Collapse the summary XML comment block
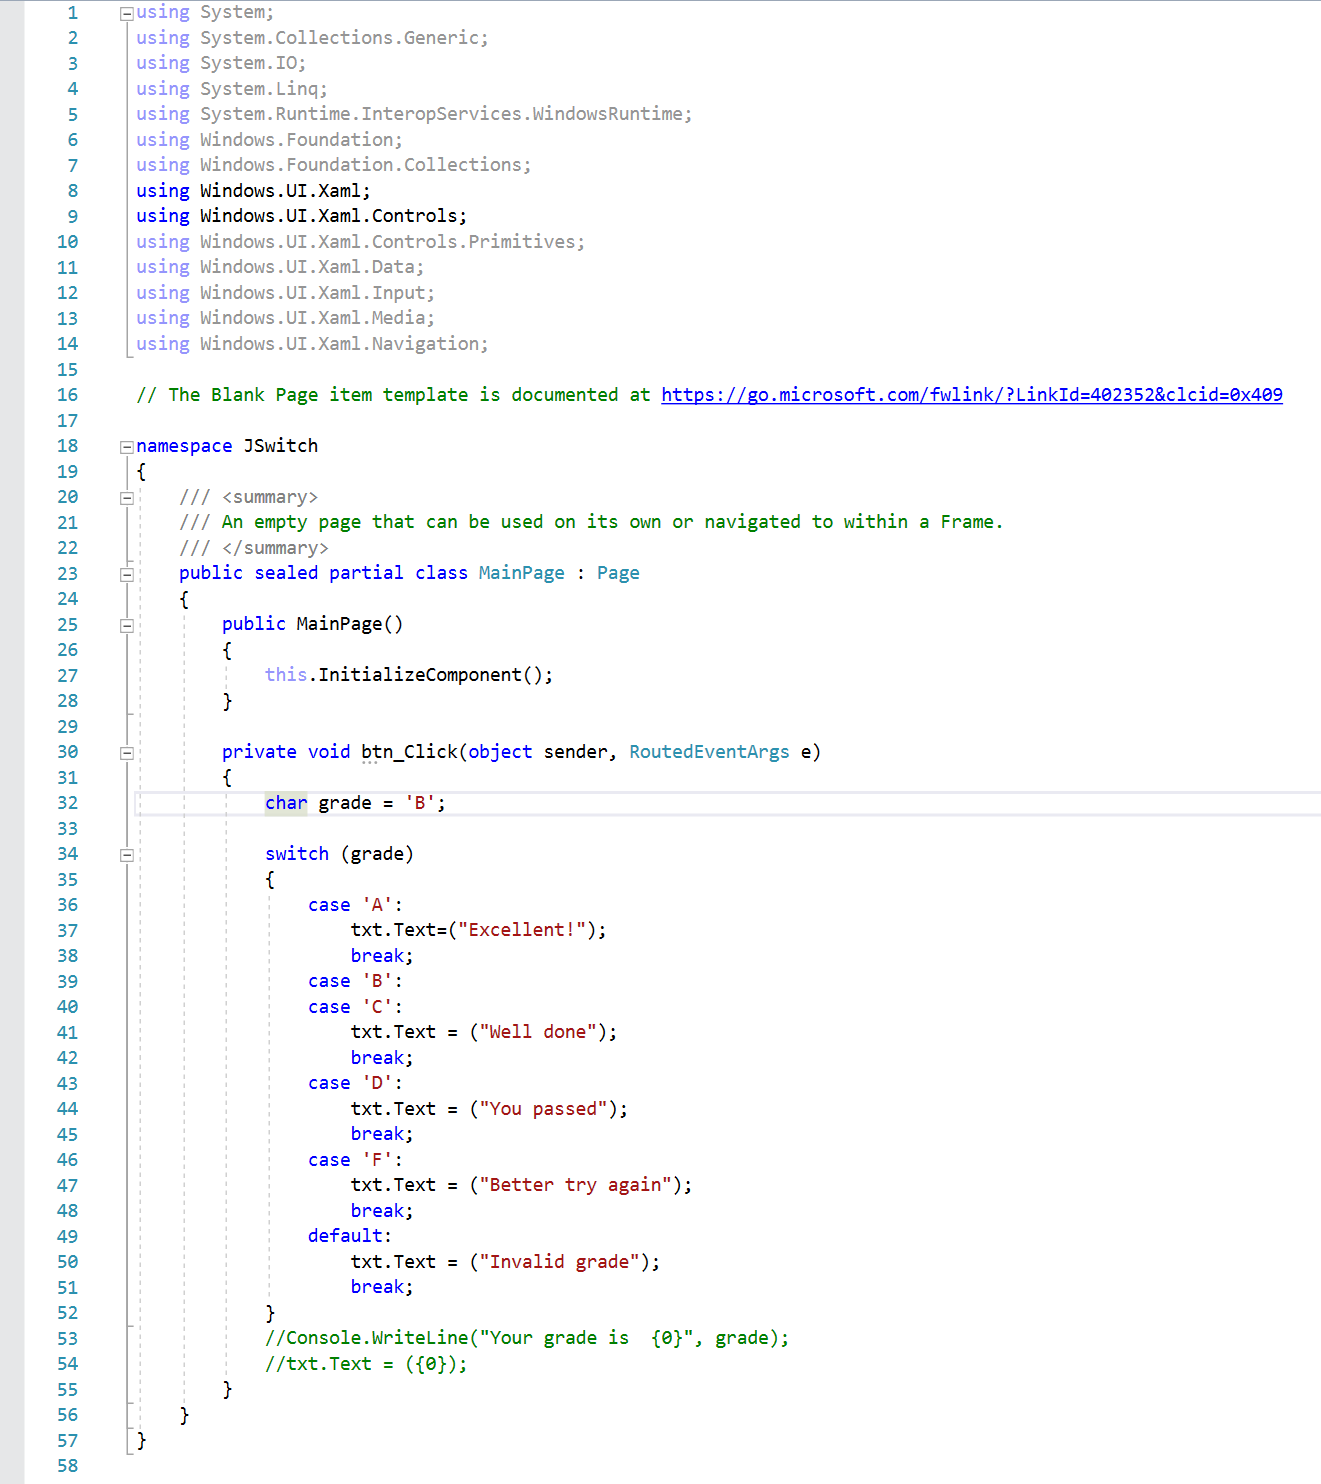The height and width of the screenshot is (1484, 1321). [x=125, y=497]
